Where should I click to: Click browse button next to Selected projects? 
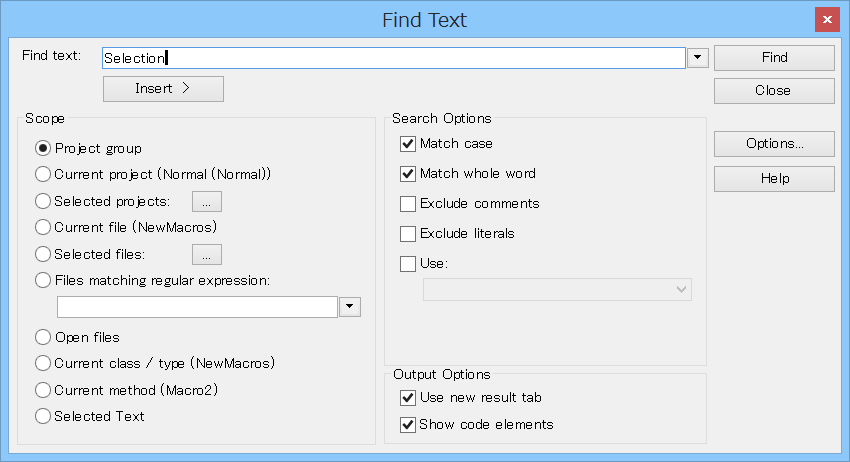(x=206, y=202)
